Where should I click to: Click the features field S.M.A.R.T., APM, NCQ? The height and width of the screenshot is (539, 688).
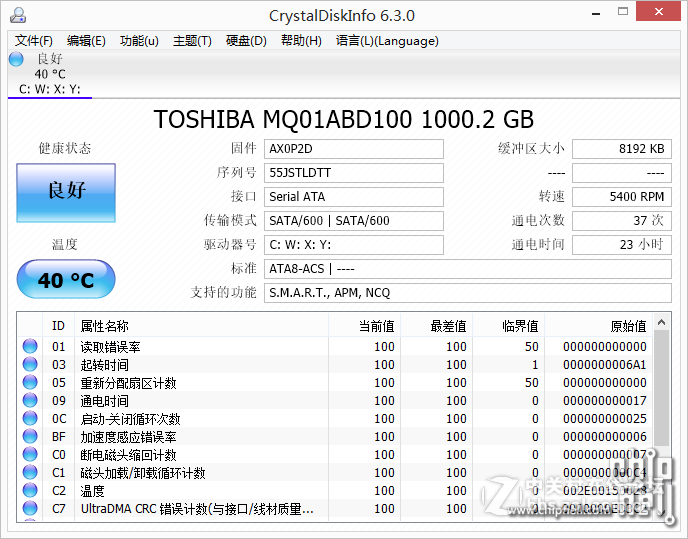click(467, 293)
